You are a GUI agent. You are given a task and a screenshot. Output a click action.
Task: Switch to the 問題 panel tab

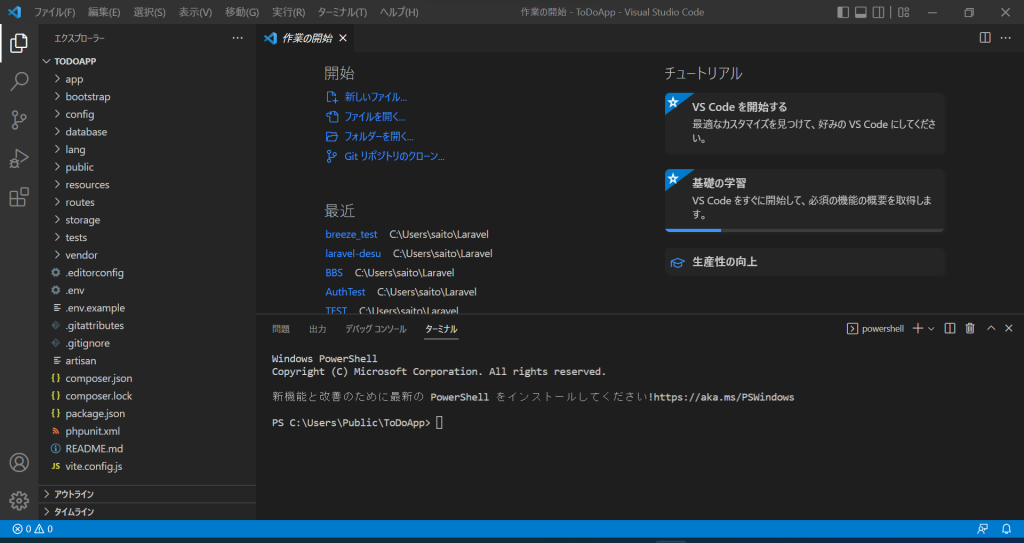tap(281, 329)
